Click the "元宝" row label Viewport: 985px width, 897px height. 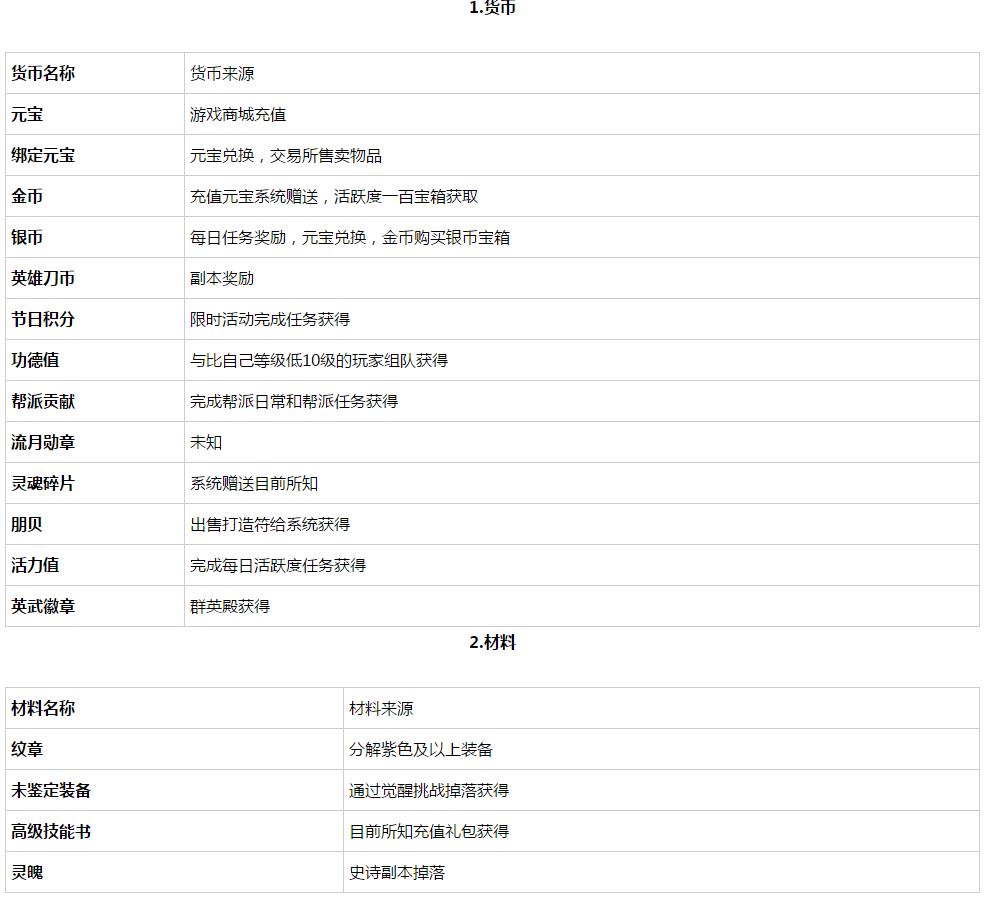[x=25, y=114]
